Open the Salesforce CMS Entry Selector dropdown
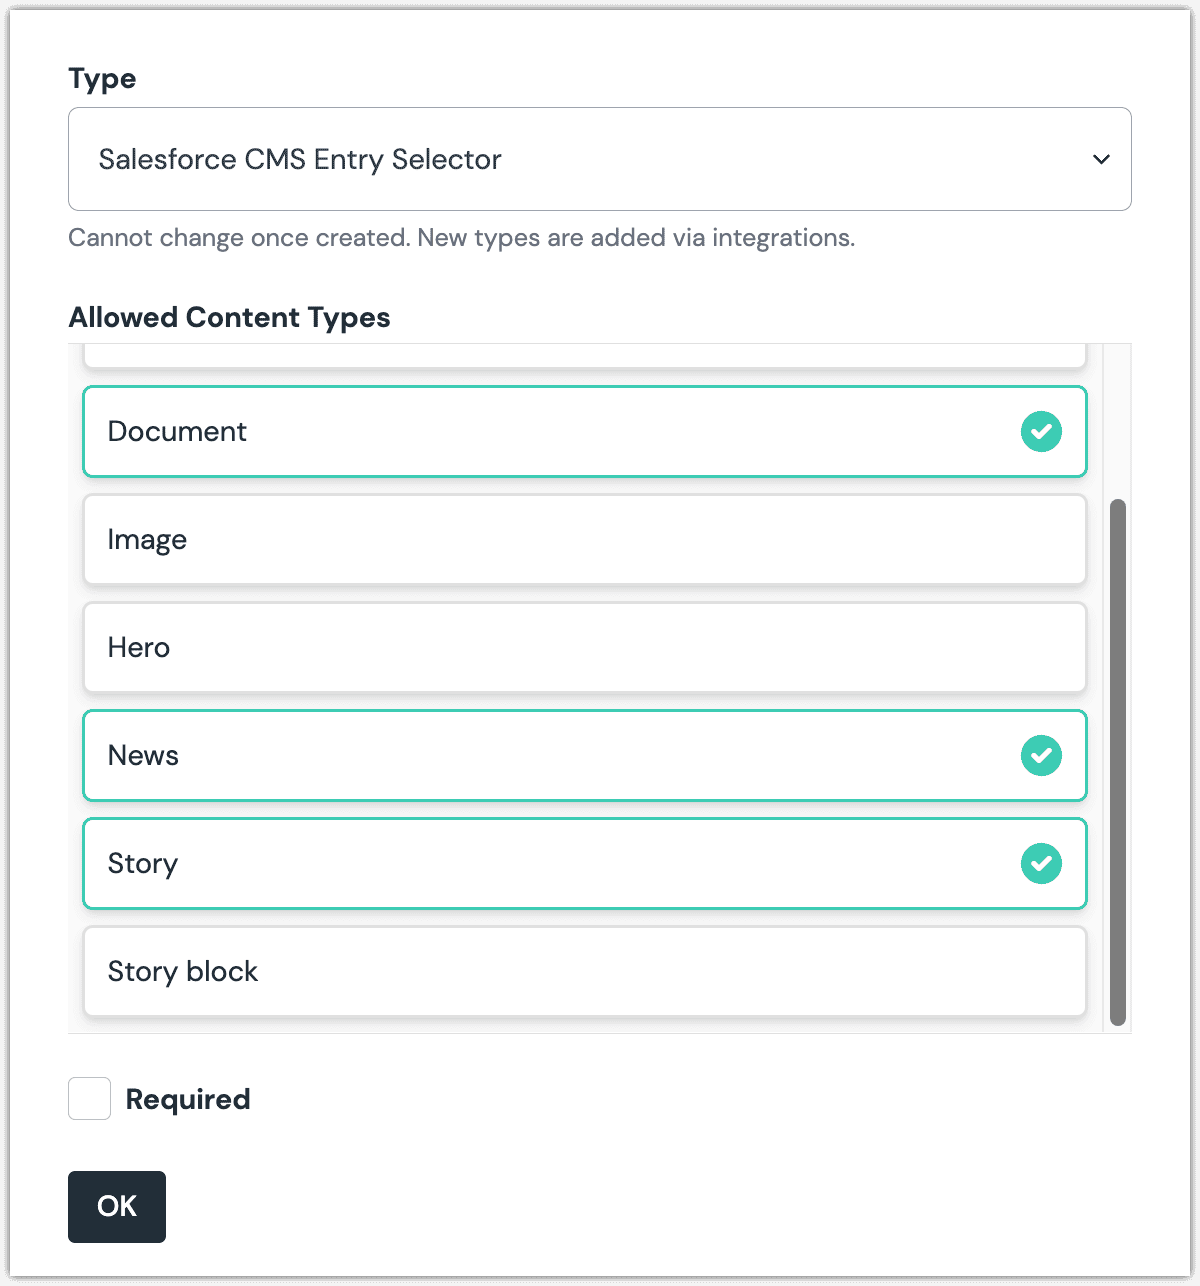Viewport: 1200px width, 1286px height. 598,160
